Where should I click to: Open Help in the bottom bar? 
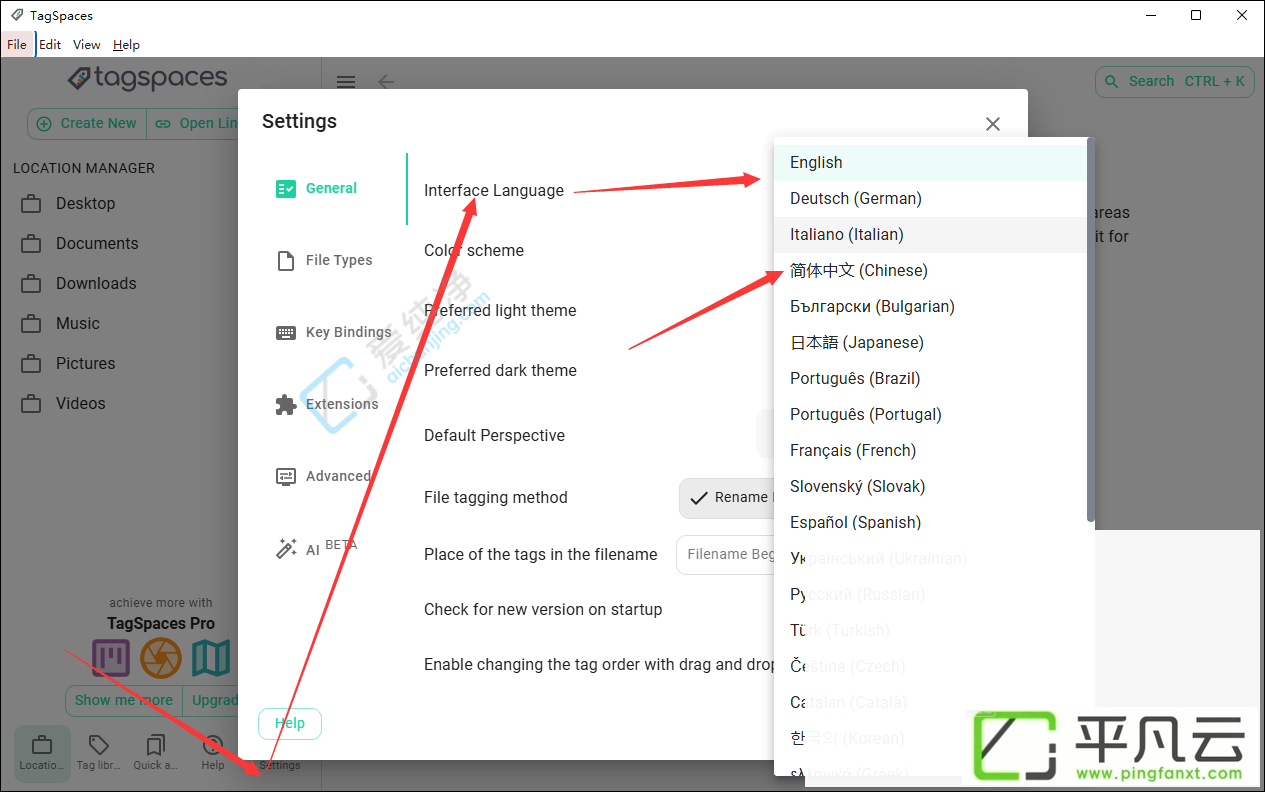pos(213,753)
